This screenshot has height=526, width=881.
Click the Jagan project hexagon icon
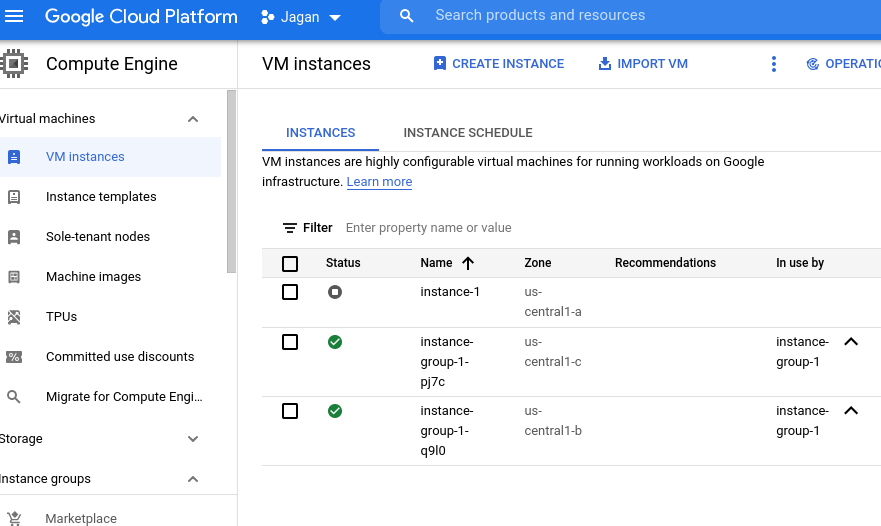[x=267, y=17]
